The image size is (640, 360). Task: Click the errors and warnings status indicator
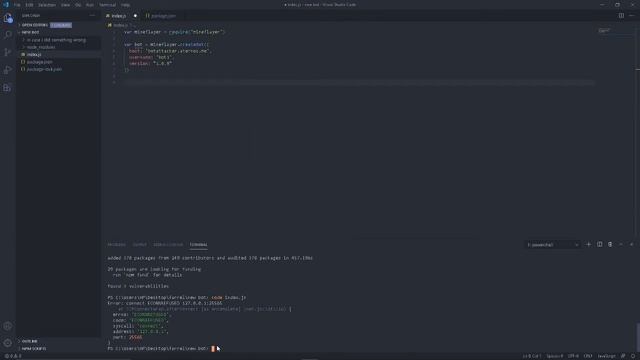tap(13, 356)
